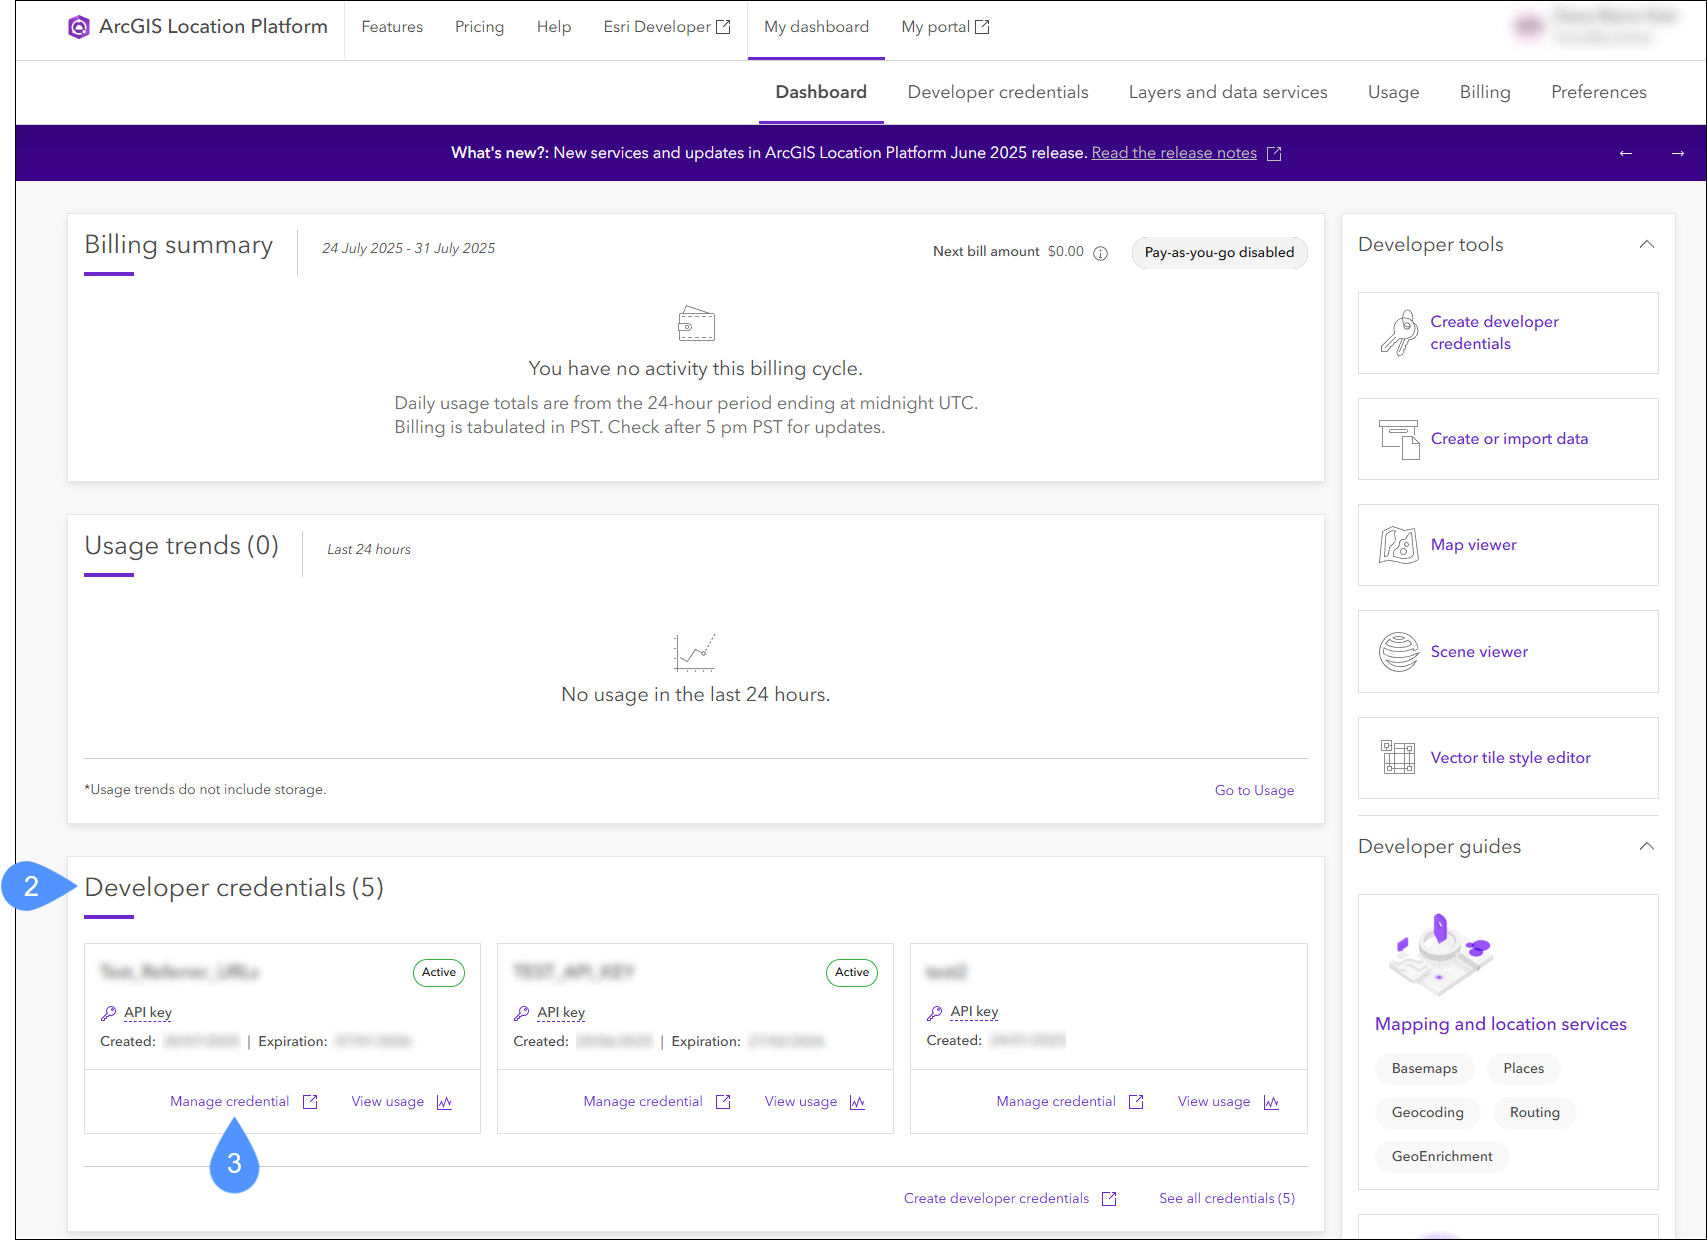
Task: Open the Preferences tab
Action: (x=1598, y=92)
